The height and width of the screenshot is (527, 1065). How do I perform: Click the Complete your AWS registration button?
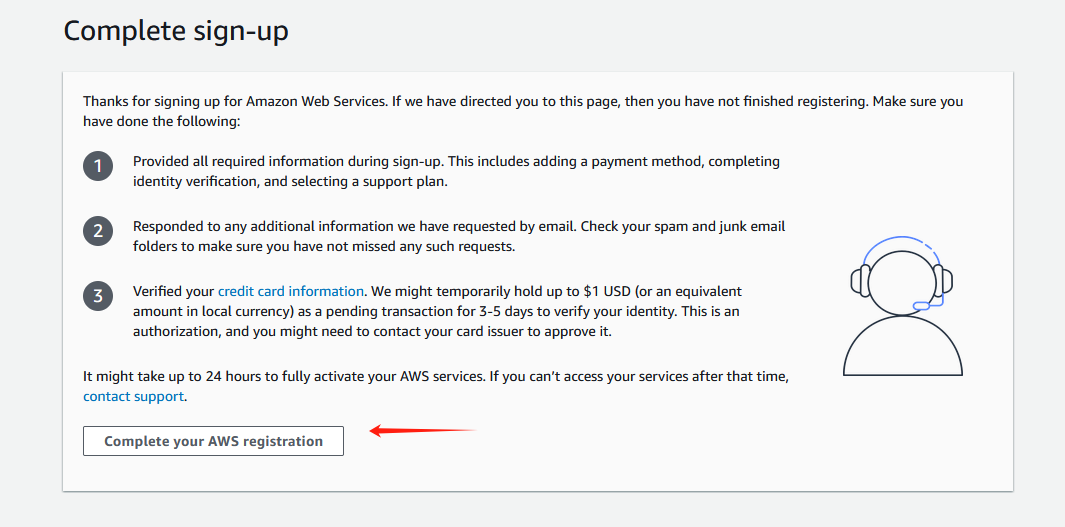tap(213, 441)
